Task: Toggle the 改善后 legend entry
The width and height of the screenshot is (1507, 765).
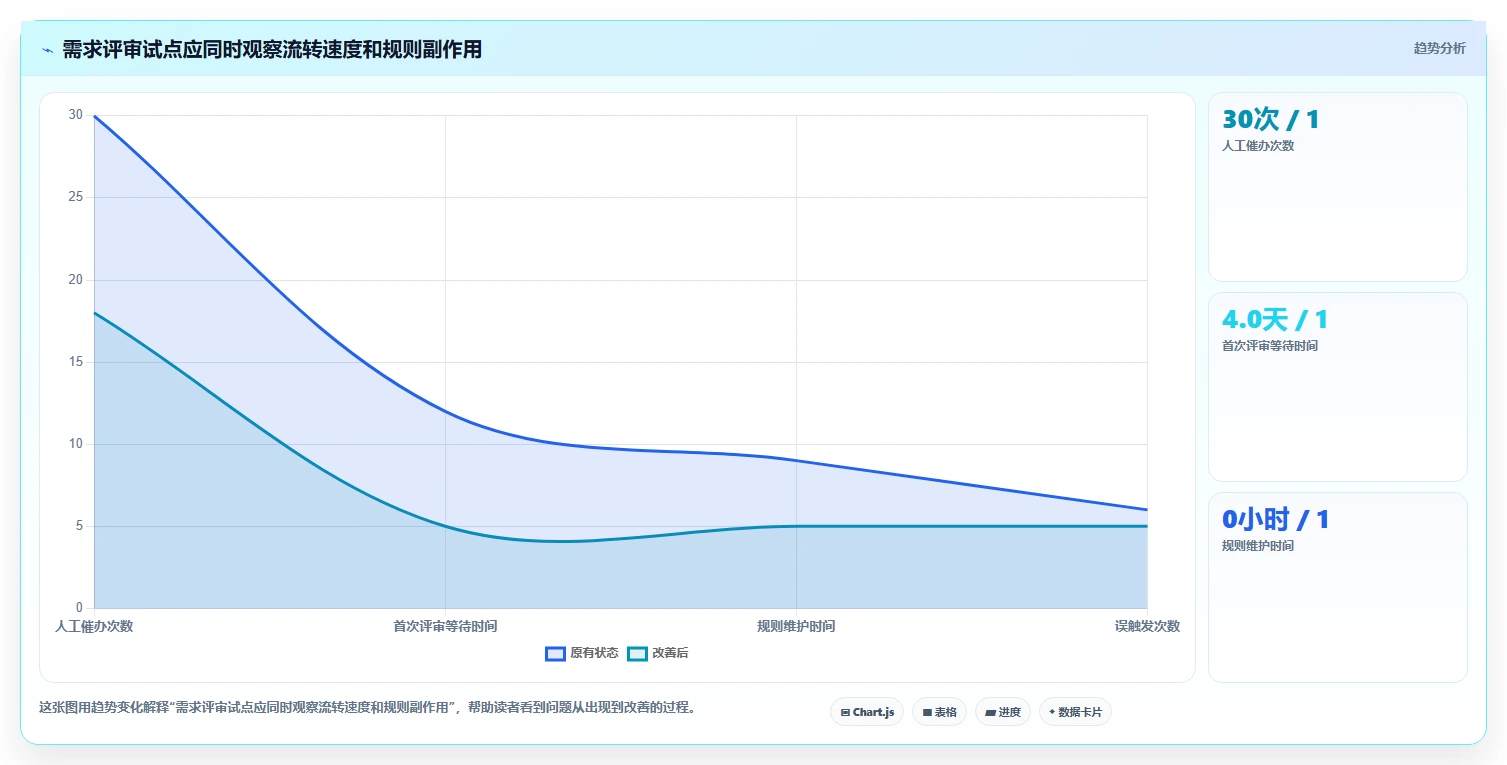Action: click(x=658, y=653)
